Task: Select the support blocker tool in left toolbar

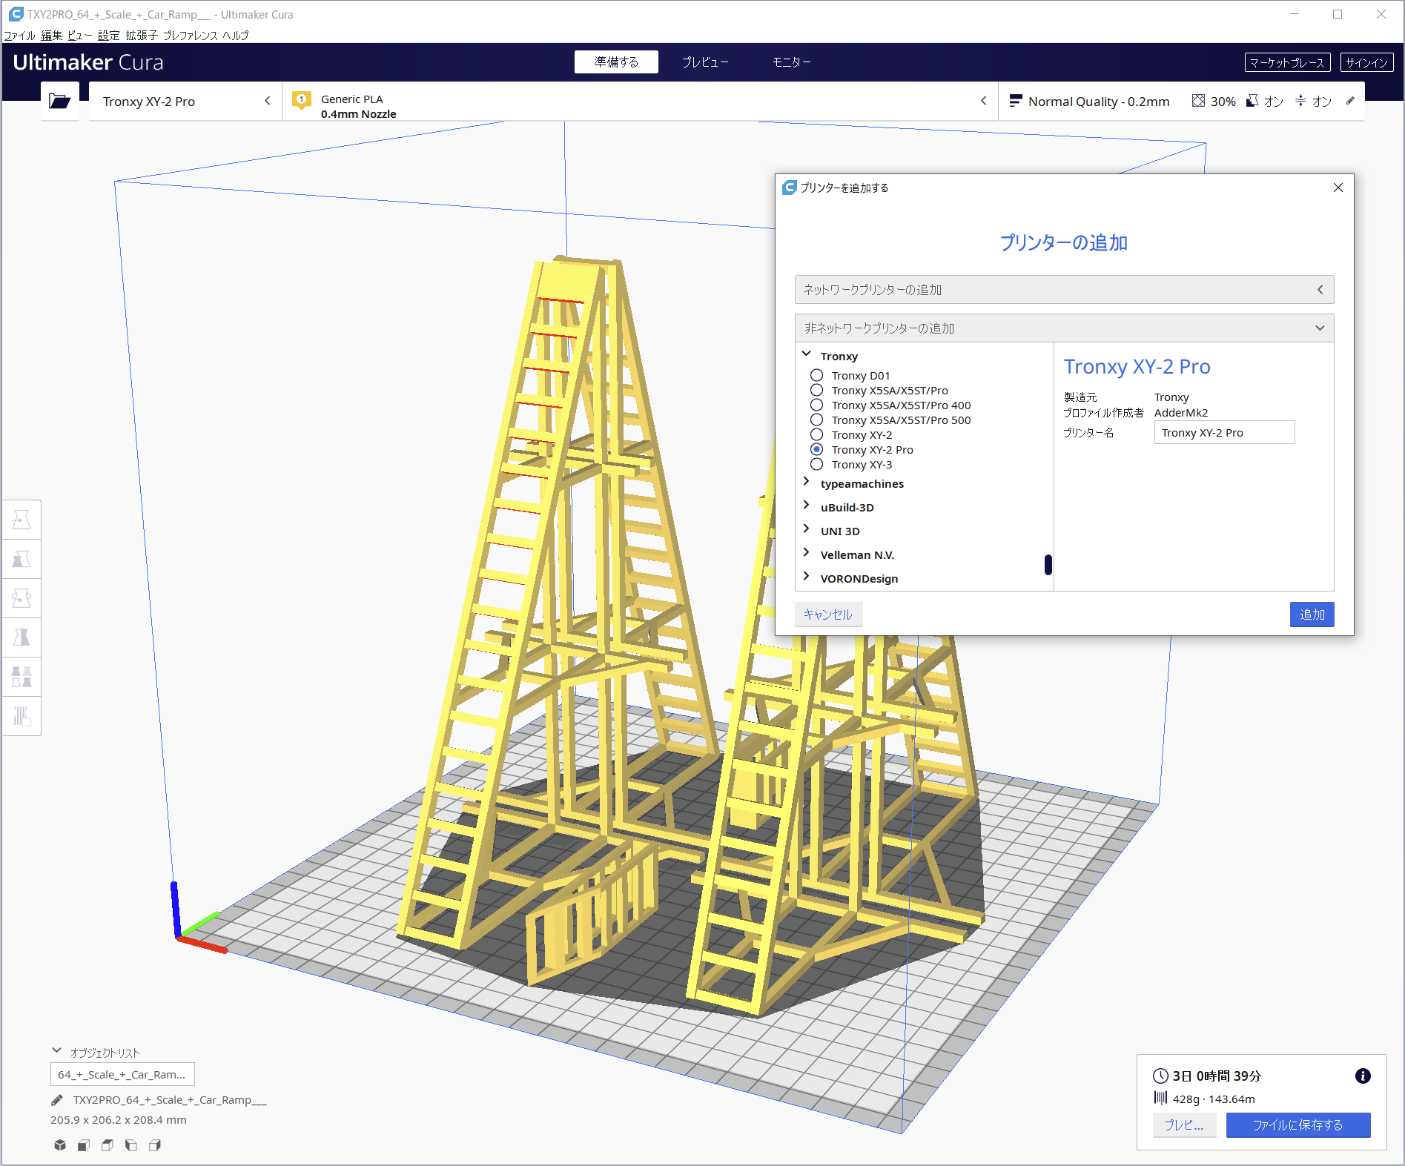Action: pos(21,716)
